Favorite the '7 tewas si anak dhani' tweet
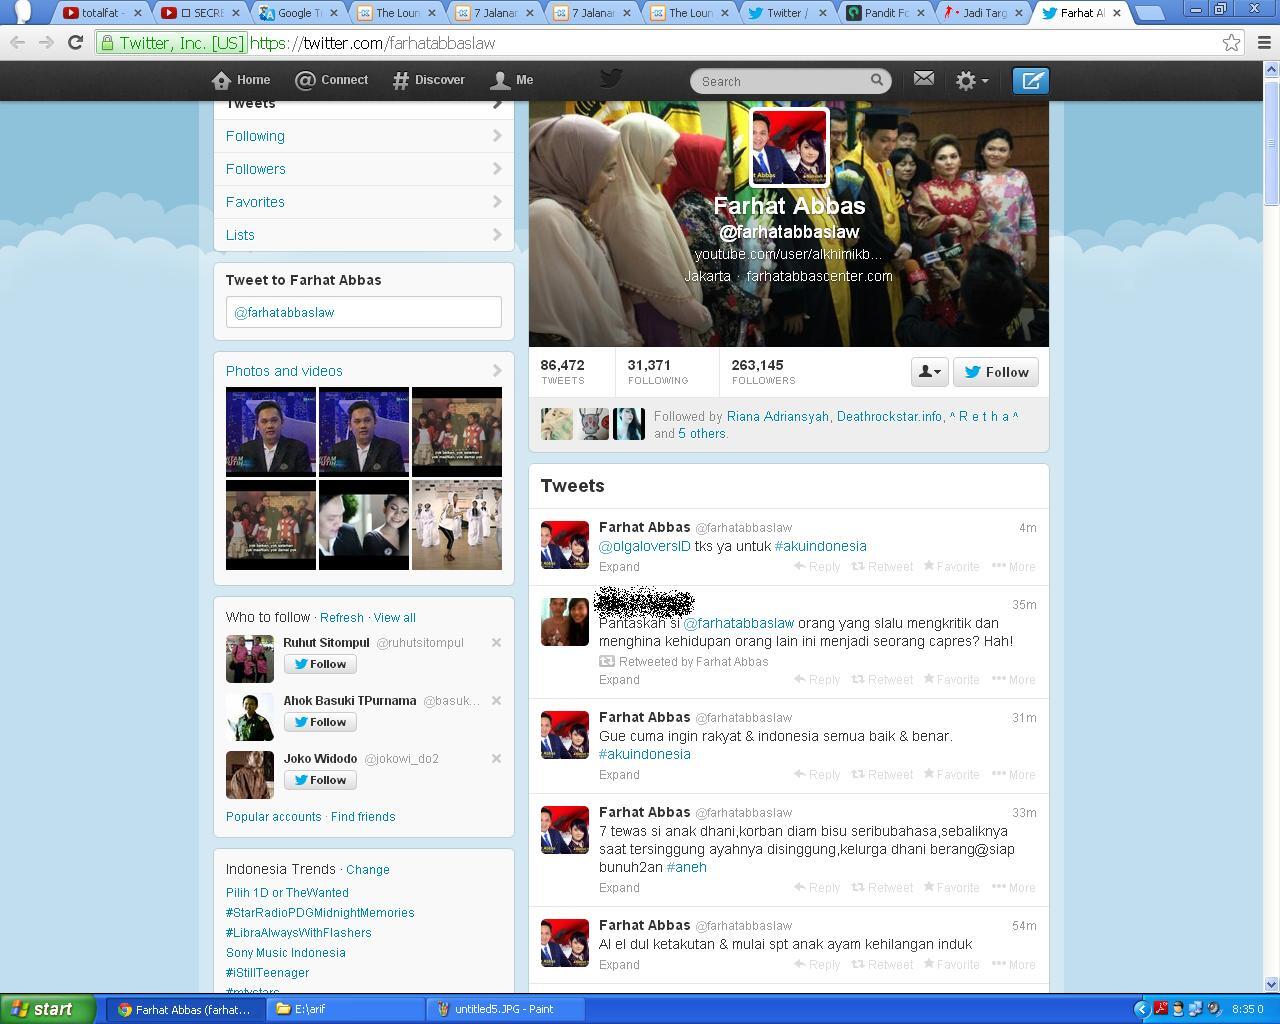The height and width of the screenshot is (1024, 1280). [951, 888]
